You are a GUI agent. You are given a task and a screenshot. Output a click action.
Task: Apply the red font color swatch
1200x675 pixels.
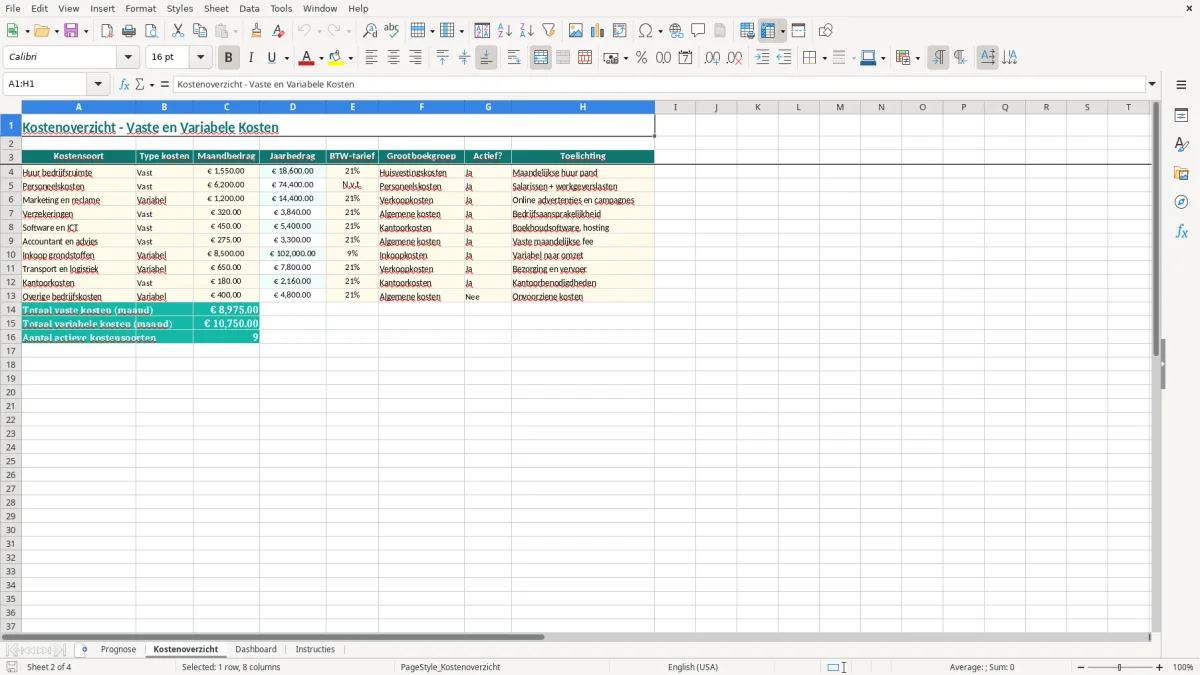tap(307, 58)
